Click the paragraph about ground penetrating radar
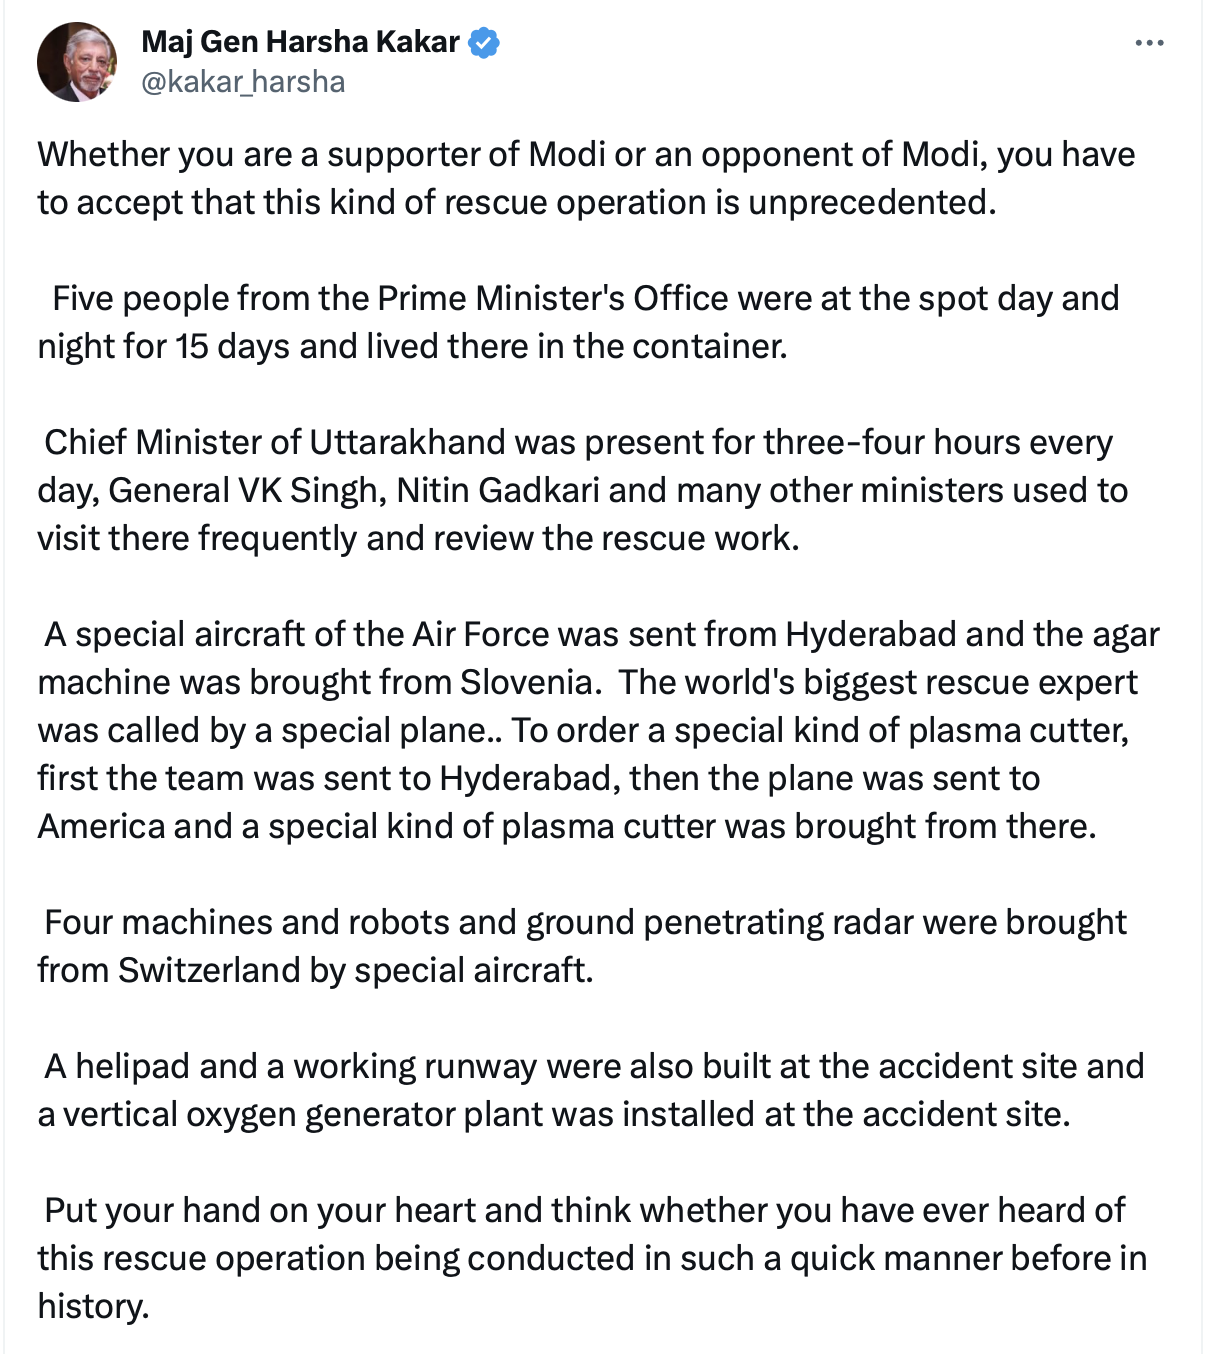1226x1354 pixels. click(x=582, y=946)
